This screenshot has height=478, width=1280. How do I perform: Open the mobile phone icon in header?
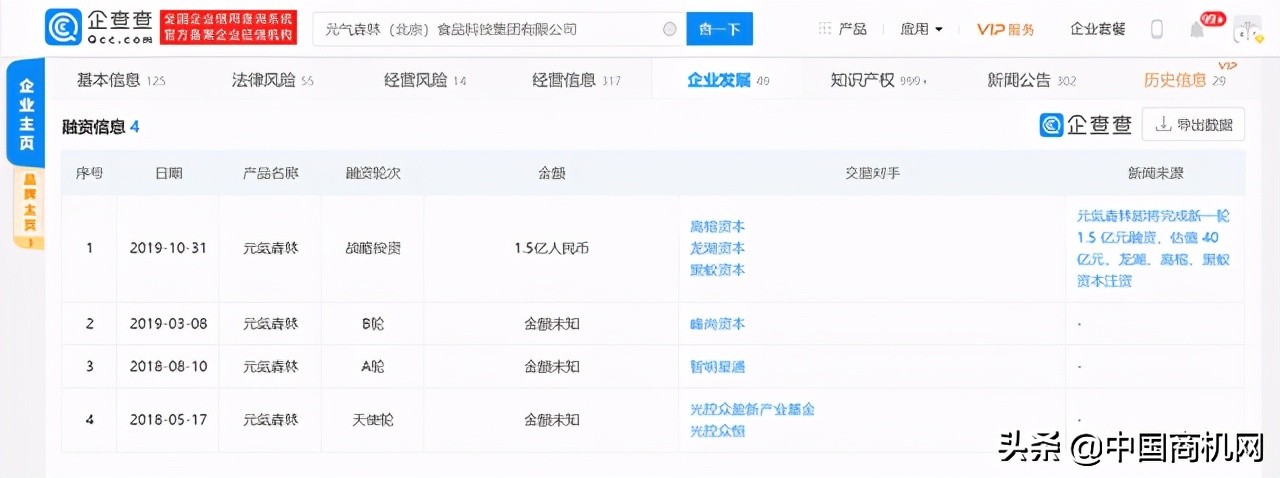1157,29
